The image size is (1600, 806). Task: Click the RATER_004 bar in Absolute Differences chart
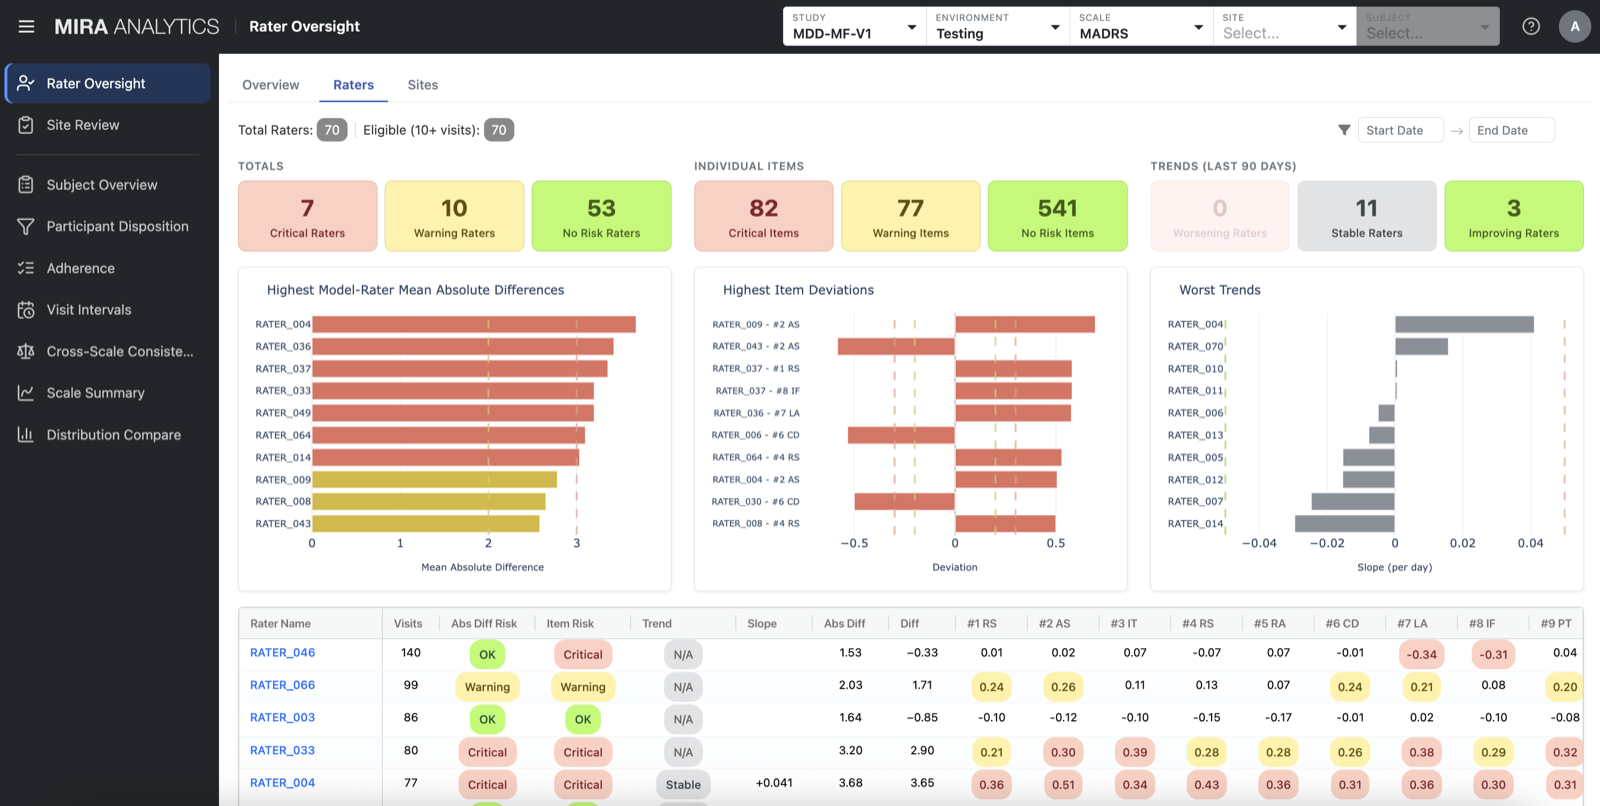click(x=474, y=324)
